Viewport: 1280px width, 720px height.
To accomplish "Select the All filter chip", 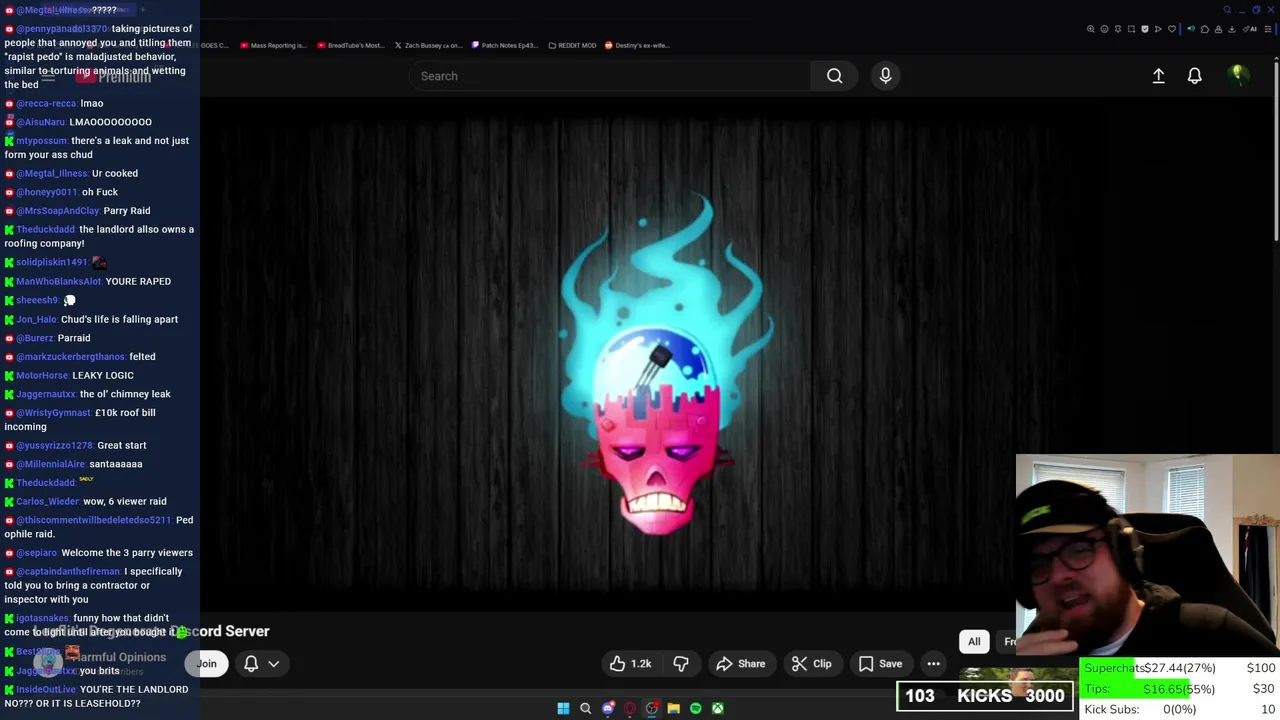I will (974, 642).
